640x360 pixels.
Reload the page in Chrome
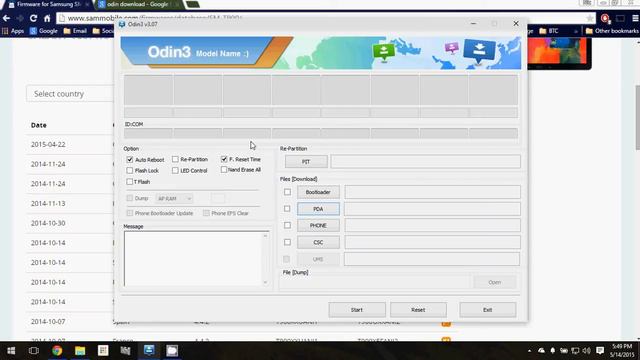[33, 18]
